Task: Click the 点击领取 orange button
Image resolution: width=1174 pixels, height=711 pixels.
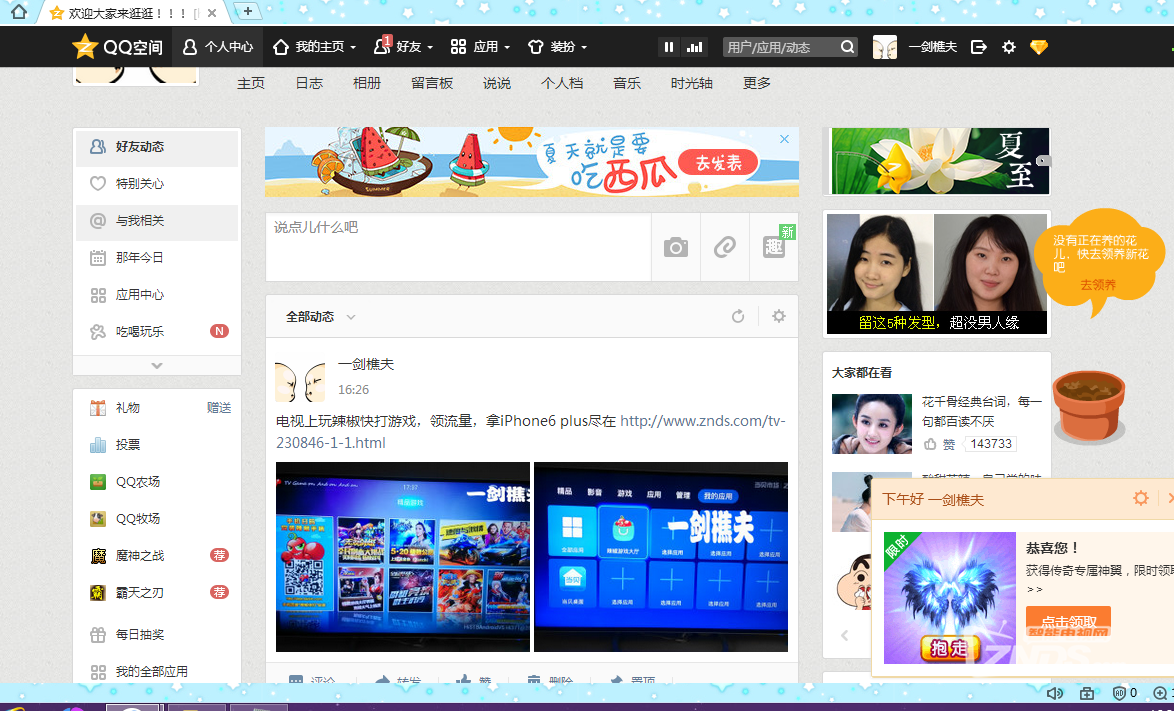Action: 1068,621
